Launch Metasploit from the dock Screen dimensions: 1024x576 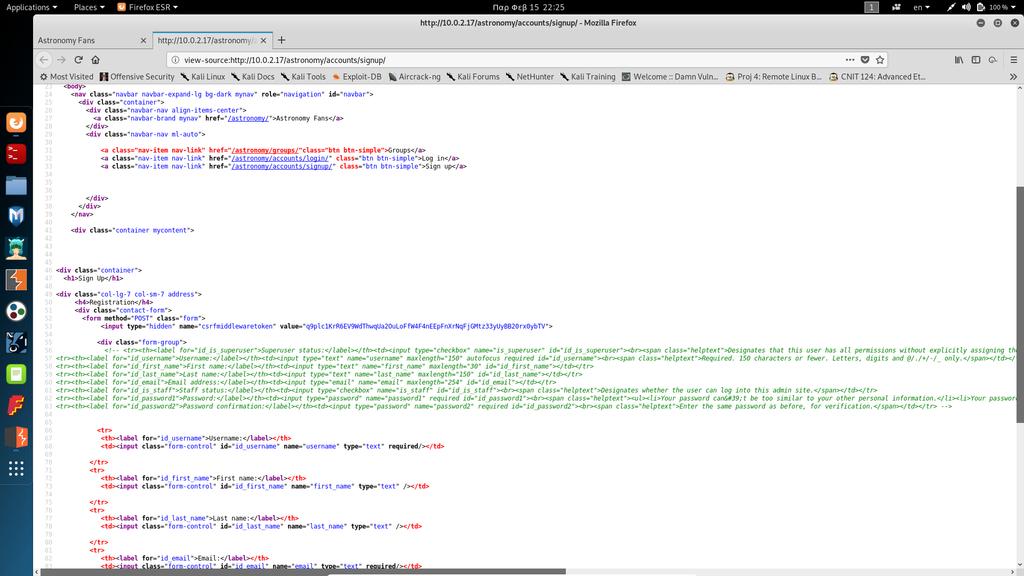pos(16,216)
